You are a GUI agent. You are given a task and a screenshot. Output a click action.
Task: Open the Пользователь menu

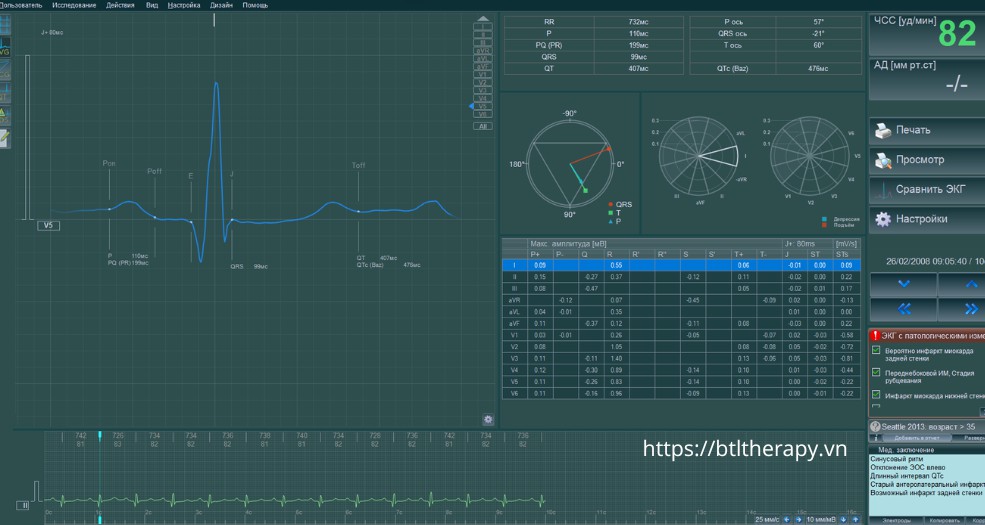pos(21,5)
